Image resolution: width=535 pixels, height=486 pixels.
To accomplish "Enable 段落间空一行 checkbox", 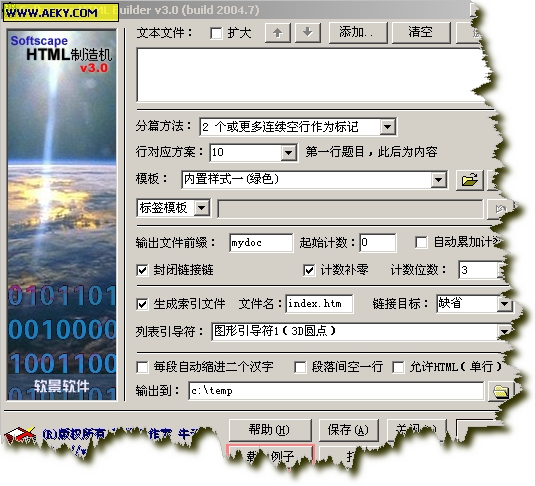I will coord(300,368).
